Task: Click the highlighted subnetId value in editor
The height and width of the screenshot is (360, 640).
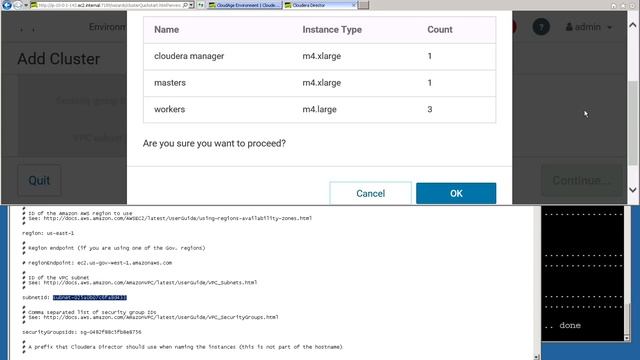Action: 90,298
